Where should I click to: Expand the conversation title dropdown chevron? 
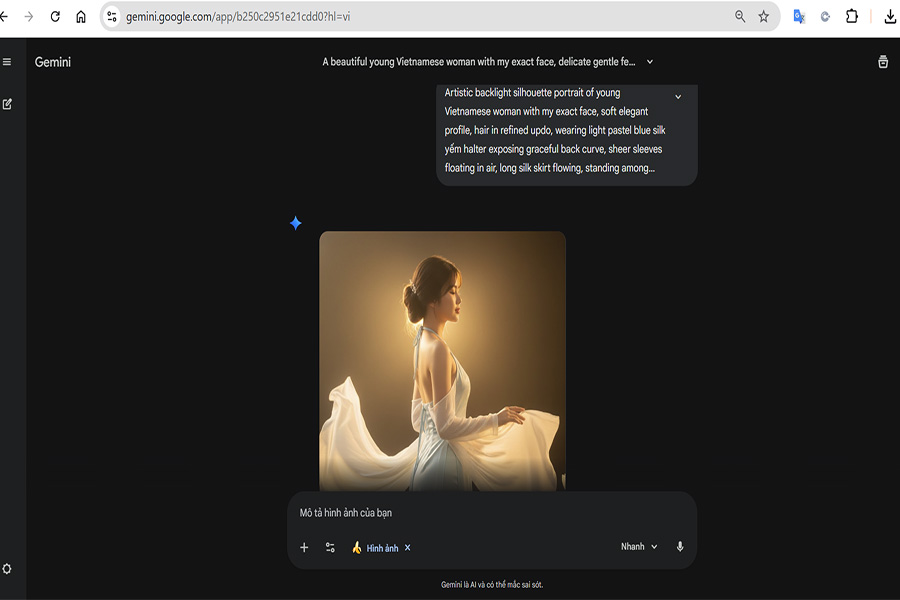tap(650, 62)
